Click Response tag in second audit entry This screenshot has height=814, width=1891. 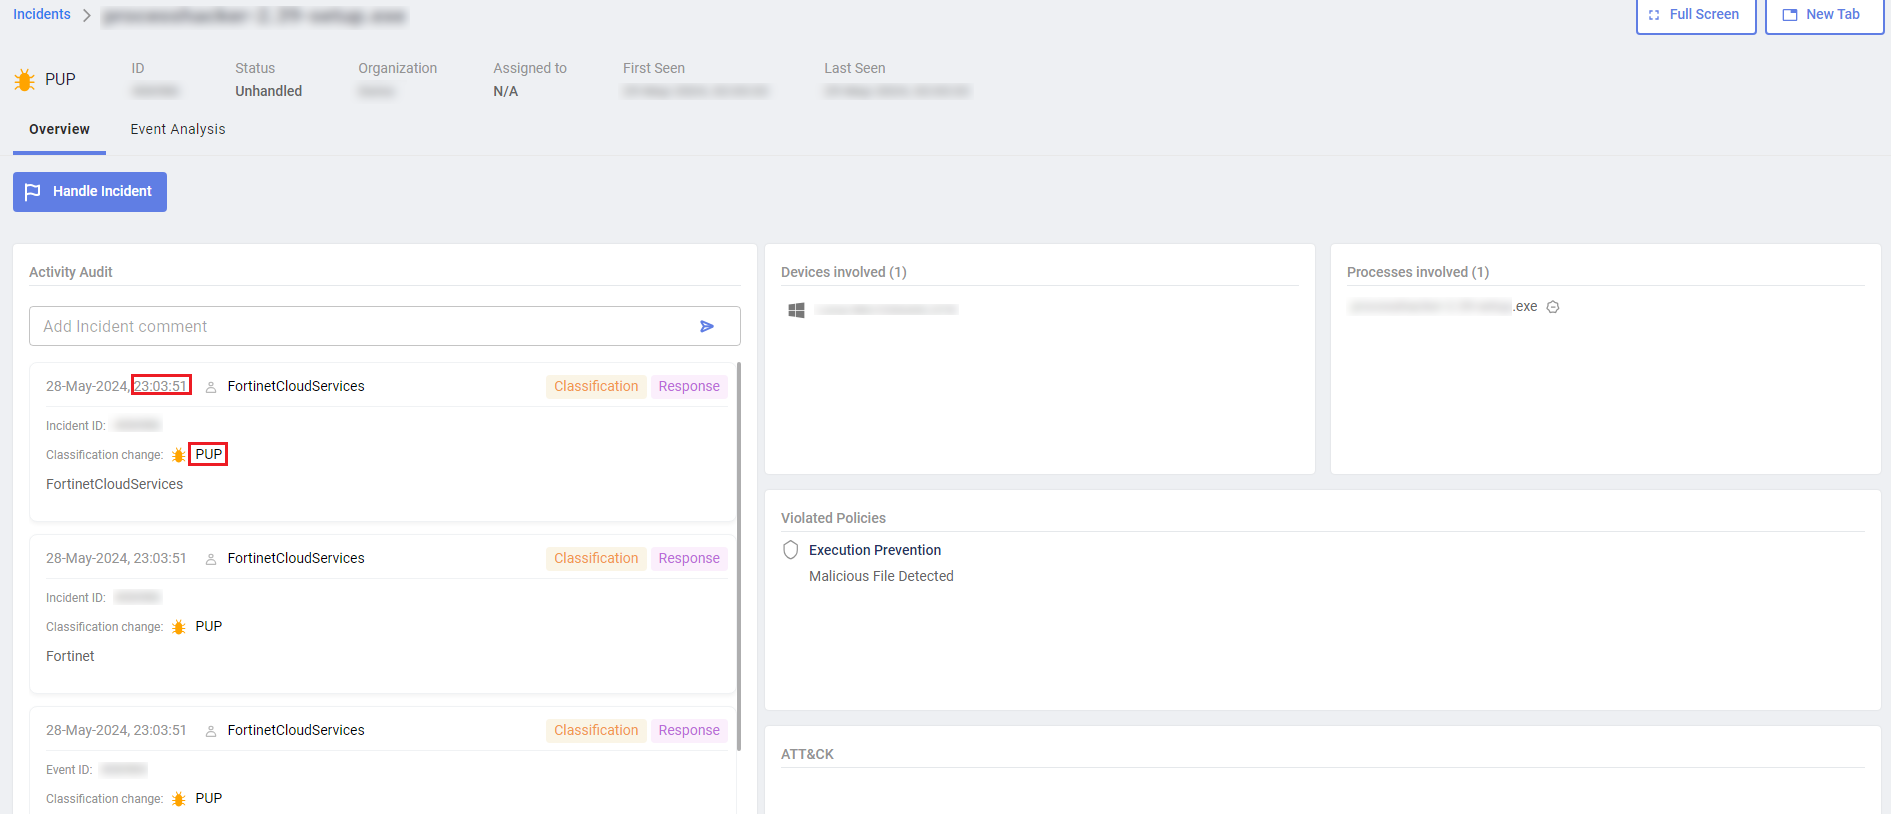(689, 558)
